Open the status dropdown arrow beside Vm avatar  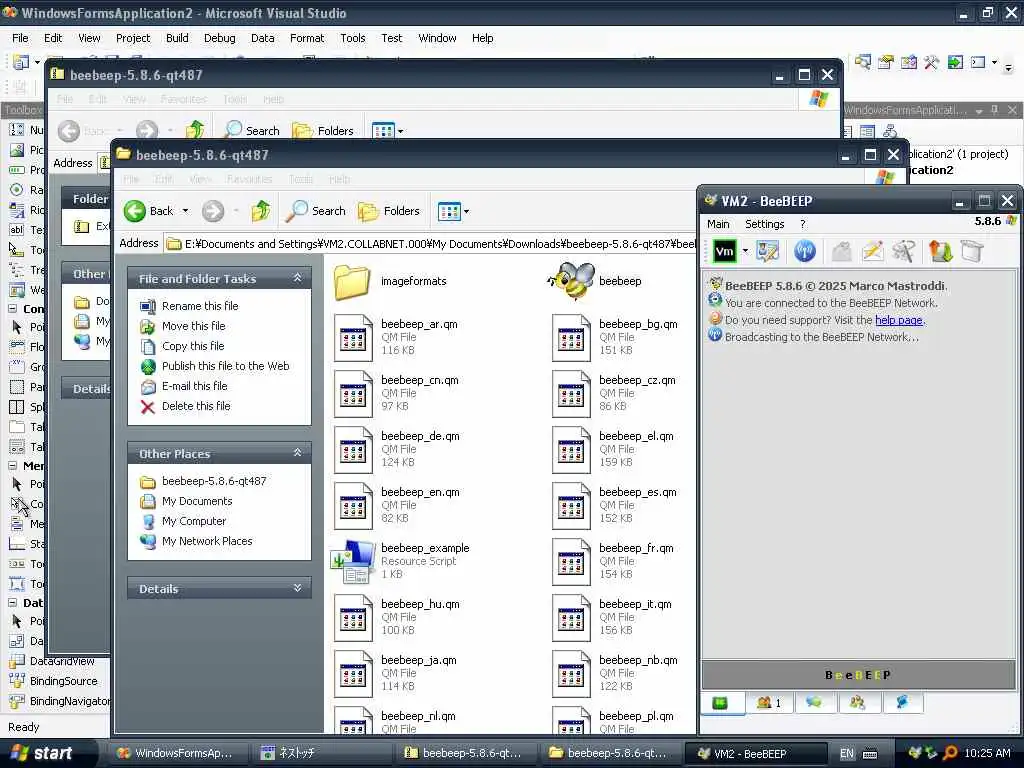point(744,251)
